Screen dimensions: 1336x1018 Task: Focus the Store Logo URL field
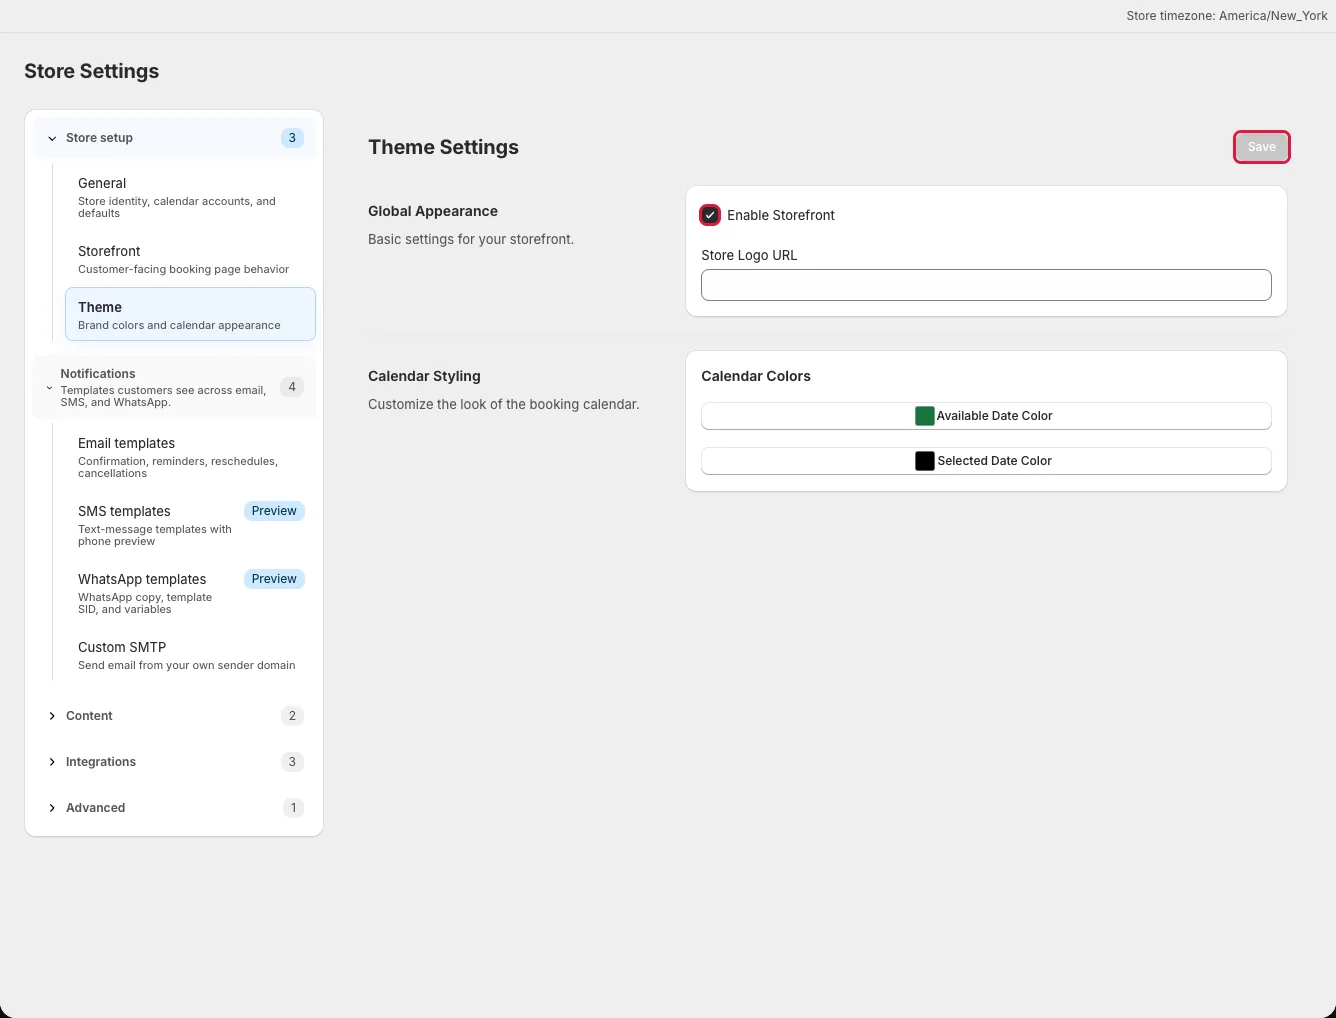click(x=986, y=285)
